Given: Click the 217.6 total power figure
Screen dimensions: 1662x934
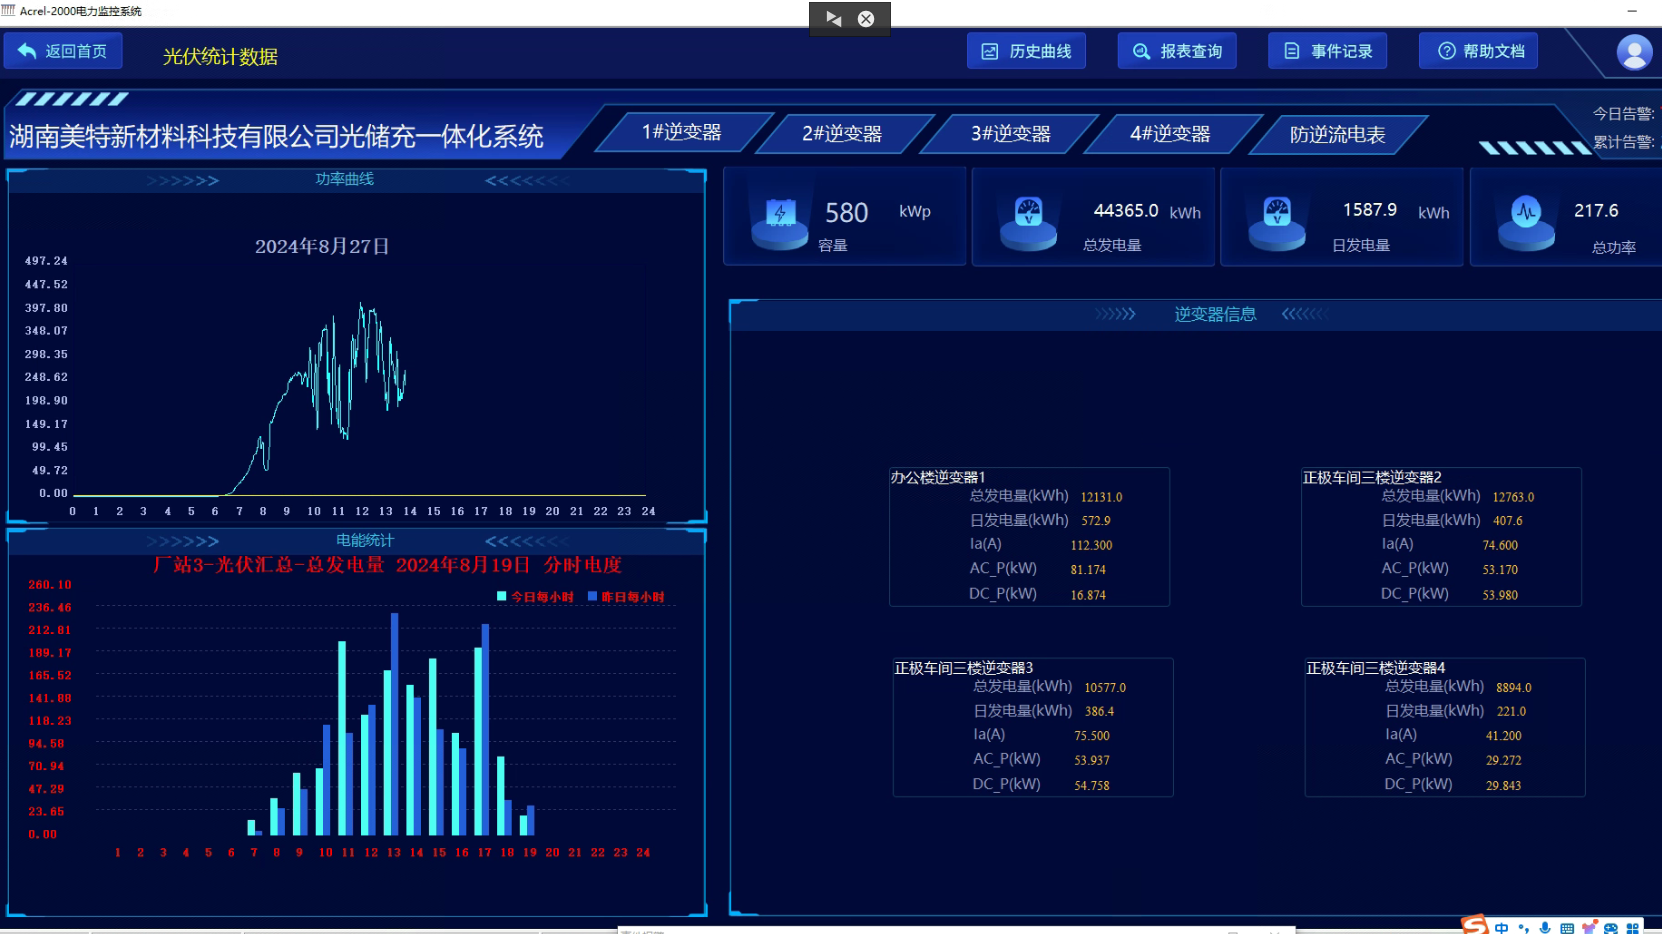Looking at the screenshot, I should click(1596, 211).
